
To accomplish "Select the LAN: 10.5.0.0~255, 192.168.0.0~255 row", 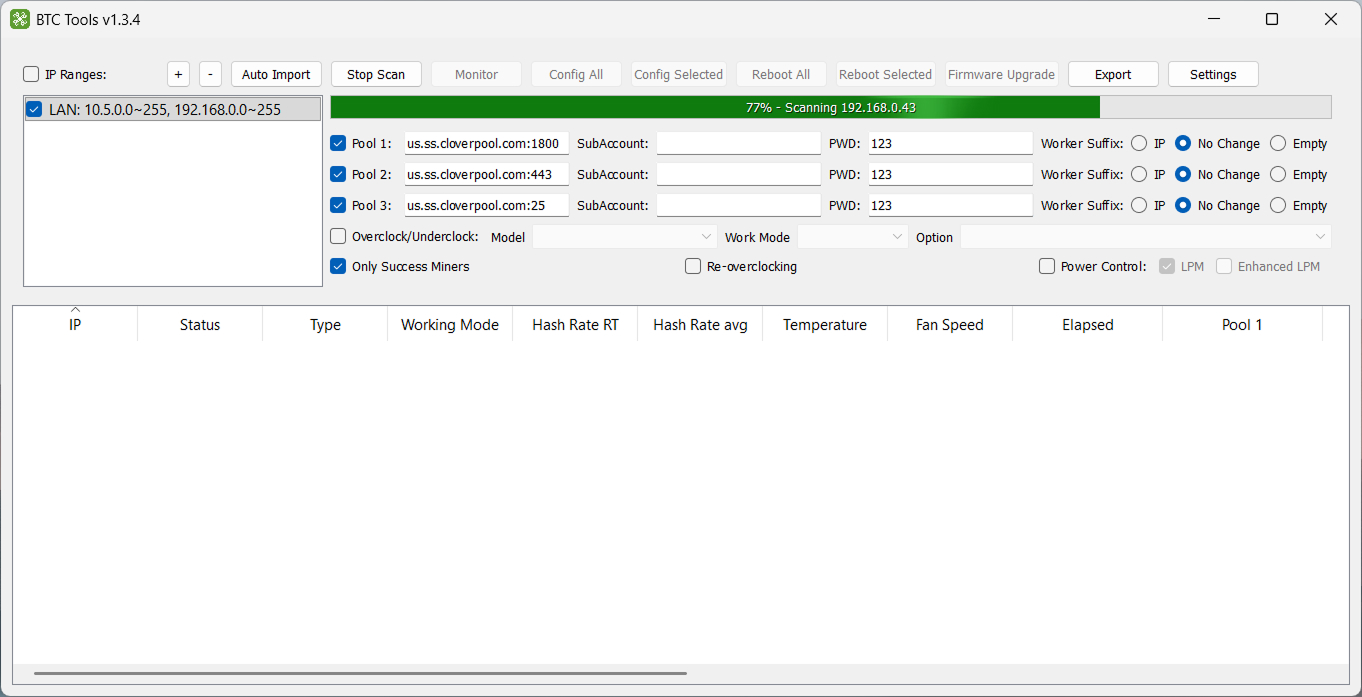I will pyautogui.click(x=173, y=110).
